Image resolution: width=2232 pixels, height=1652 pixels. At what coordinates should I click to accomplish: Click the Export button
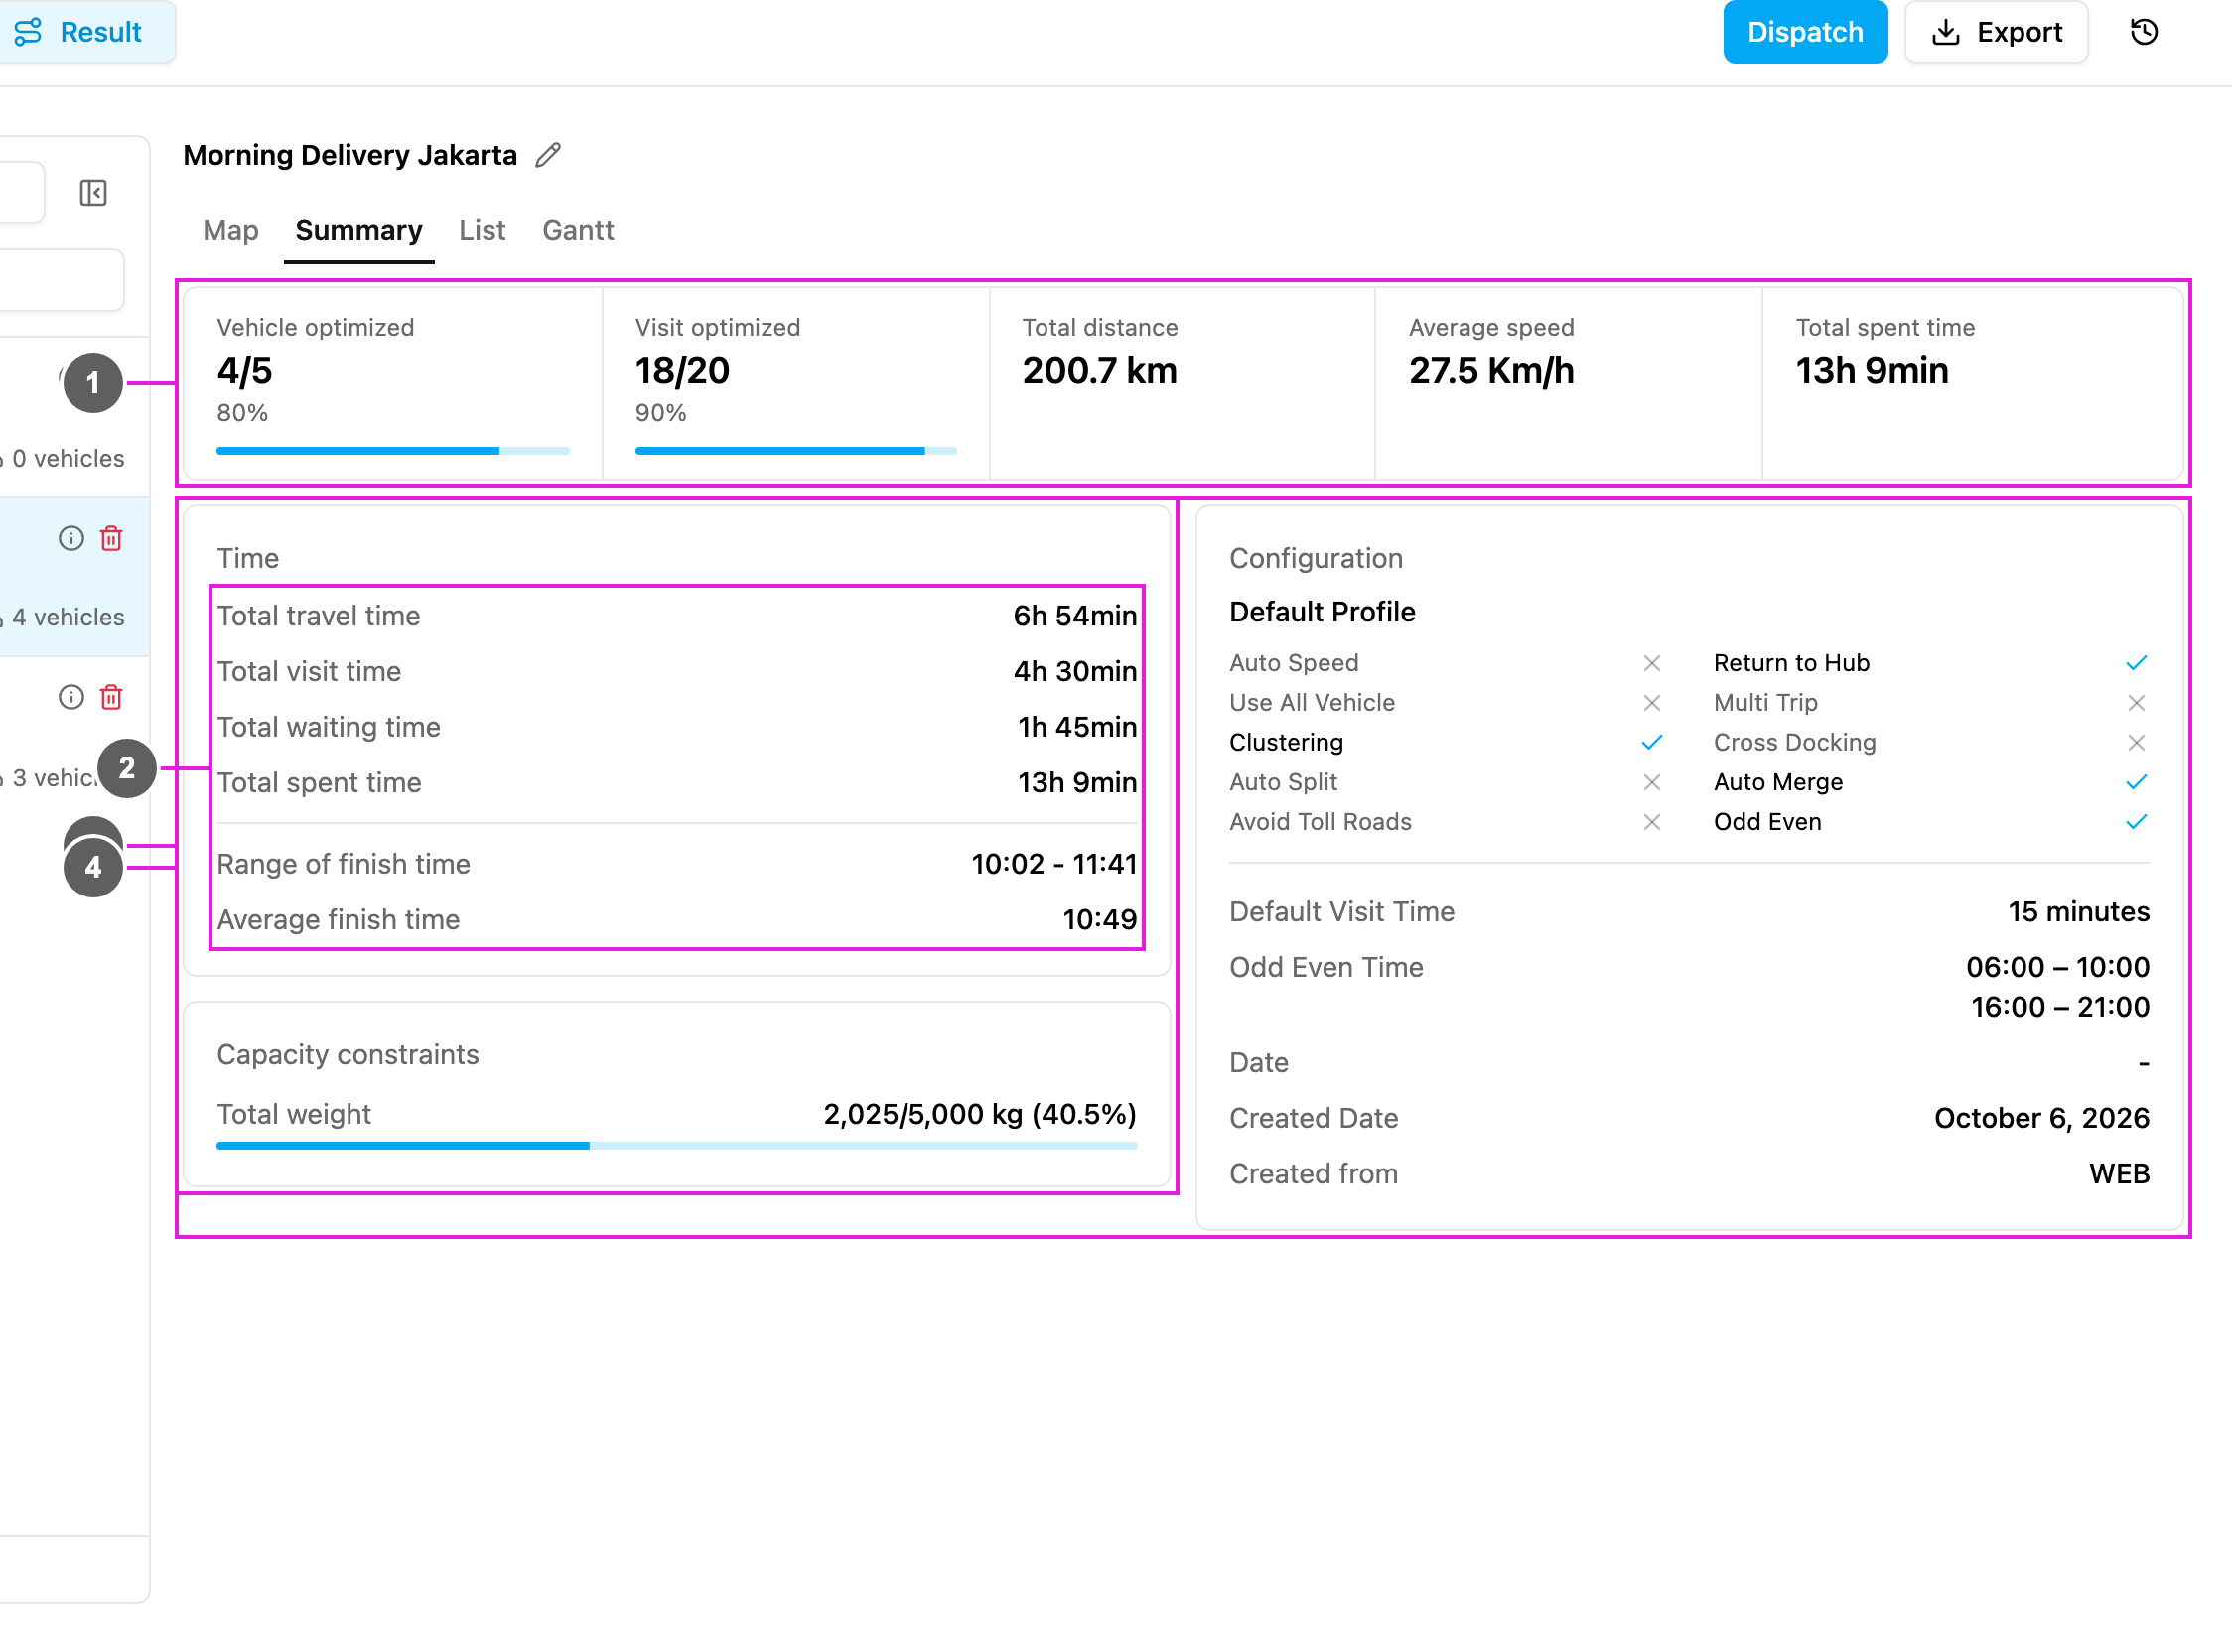coord(1996,32)
